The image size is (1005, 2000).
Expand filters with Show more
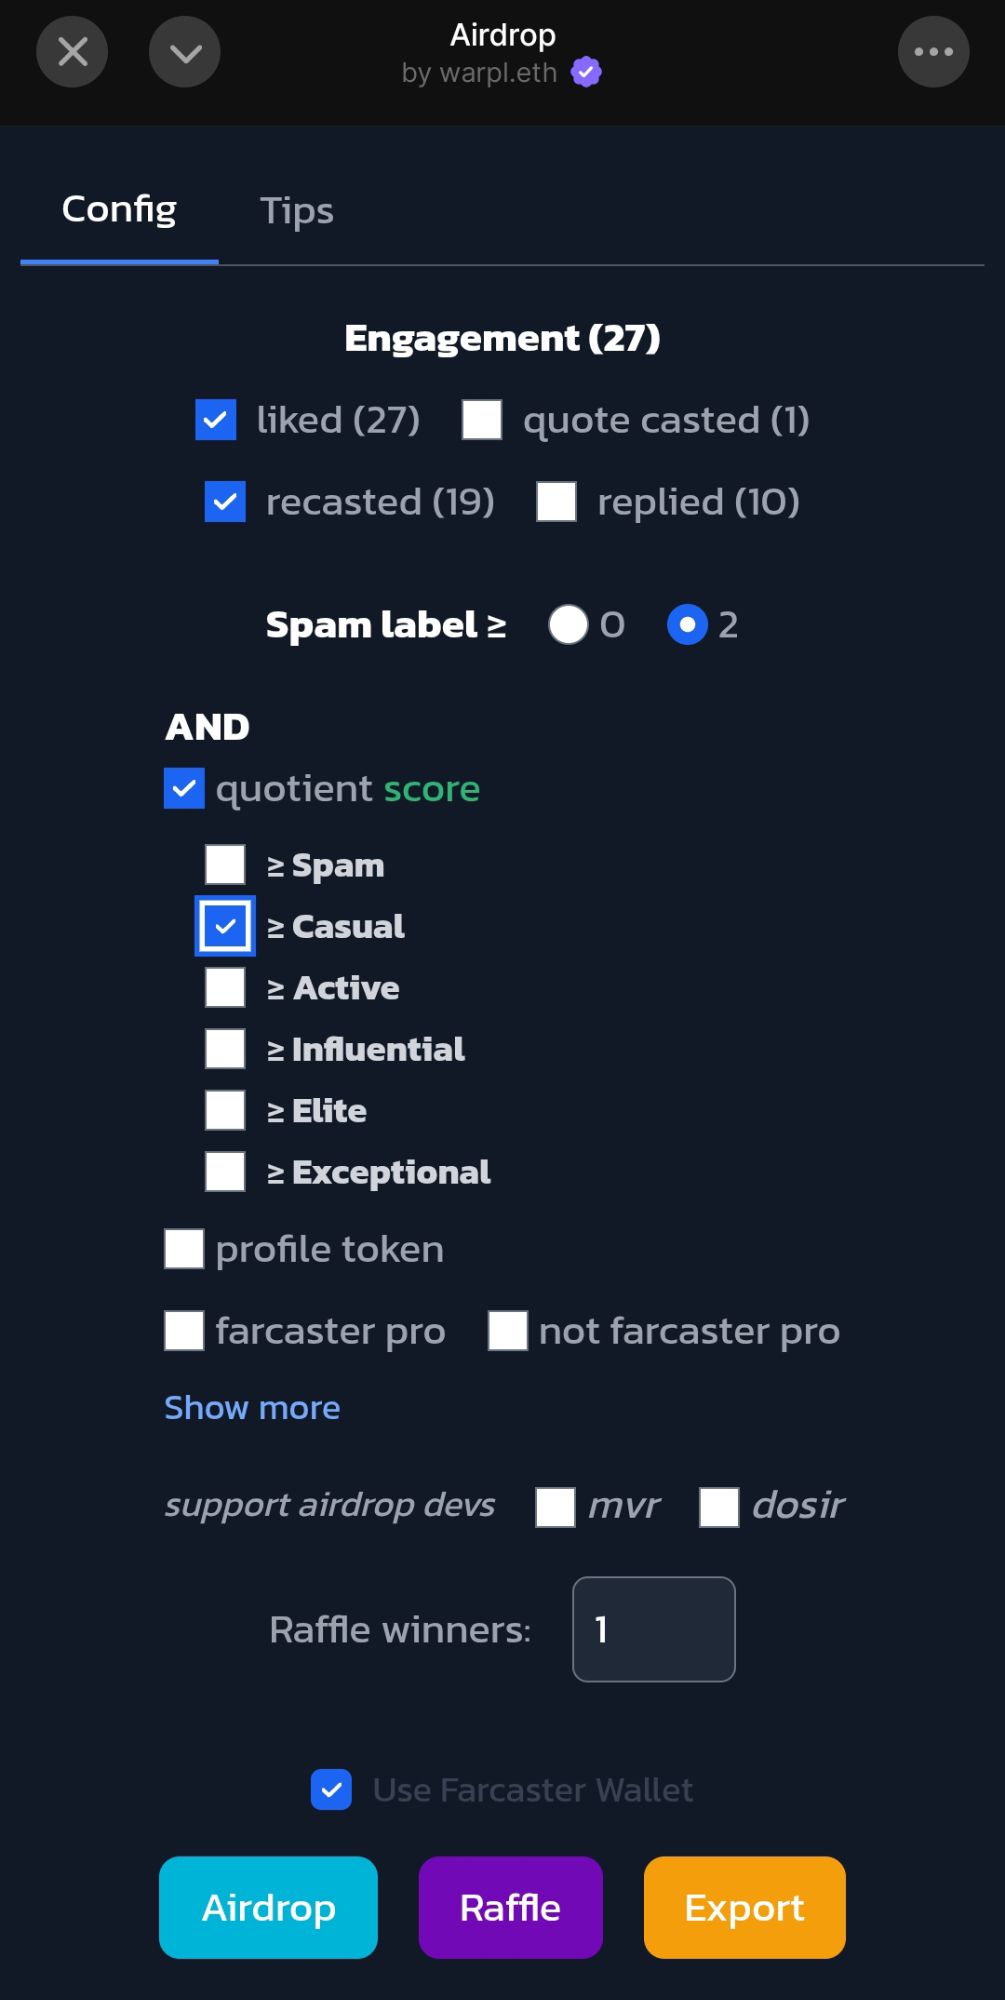click(252, 1408)
